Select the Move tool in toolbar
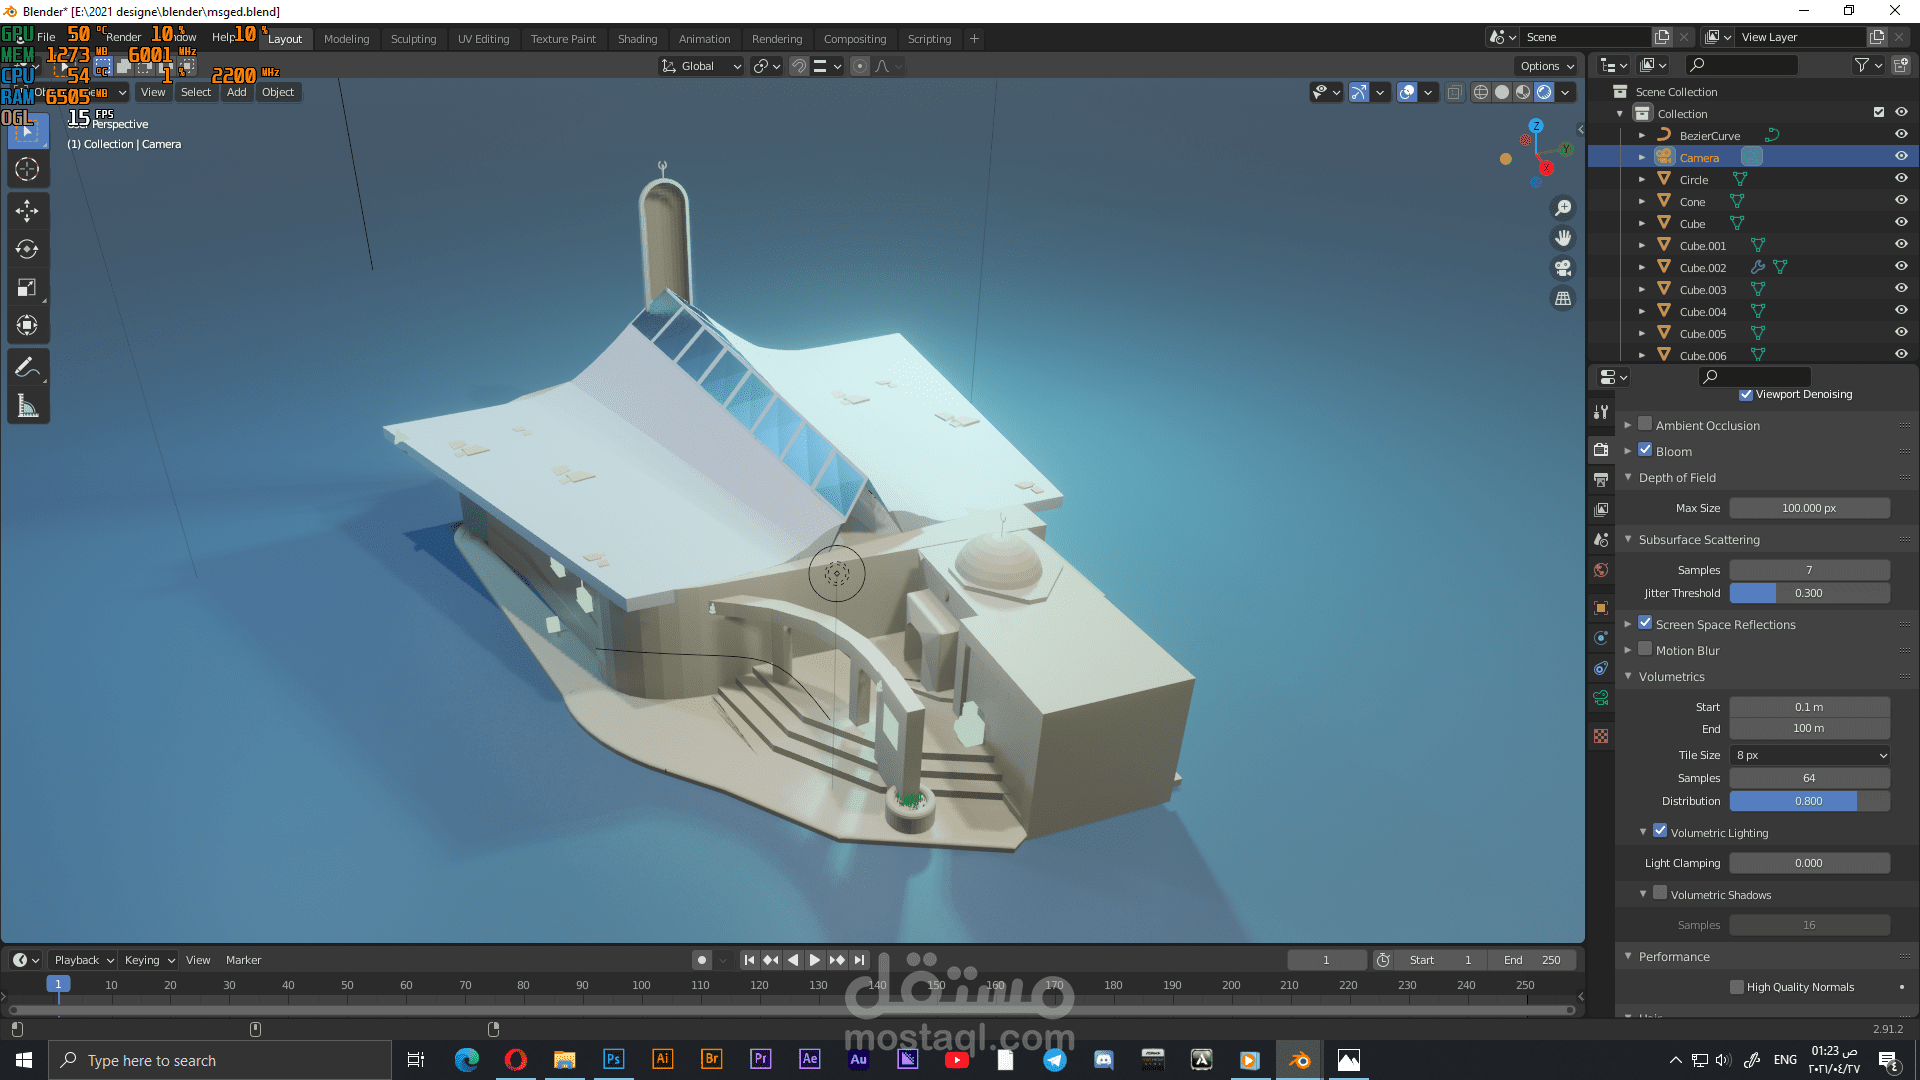This screenshot has height=1080, width=1920. [x=27, y=210]
